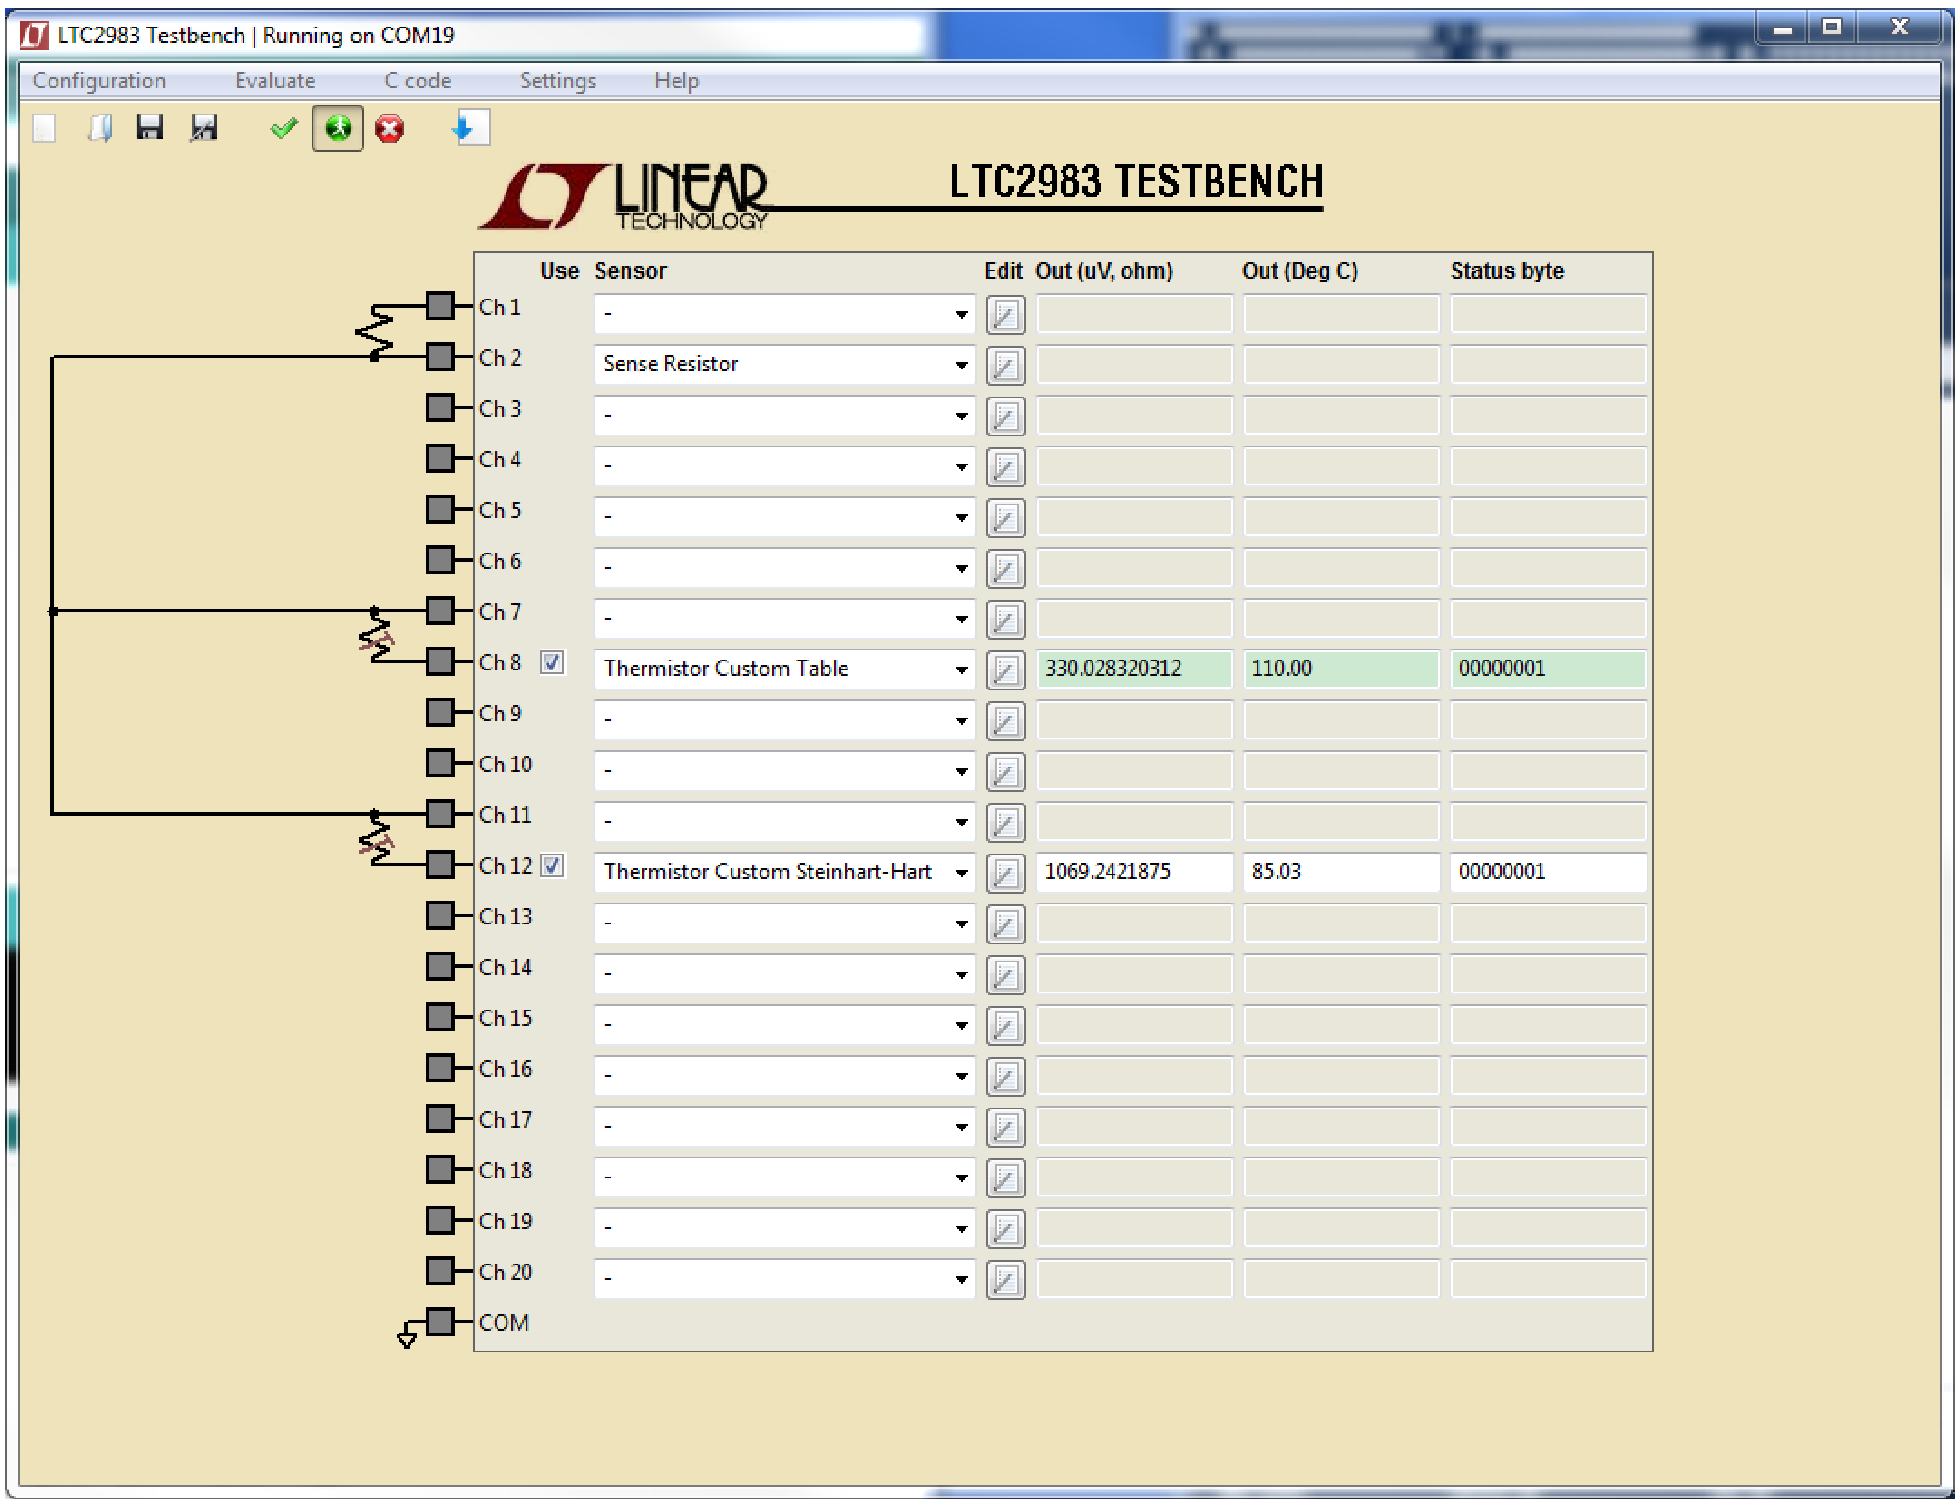
Task: Expand the Ch 2 Sense Resistor dropdown
Action: tap(960, 365)
